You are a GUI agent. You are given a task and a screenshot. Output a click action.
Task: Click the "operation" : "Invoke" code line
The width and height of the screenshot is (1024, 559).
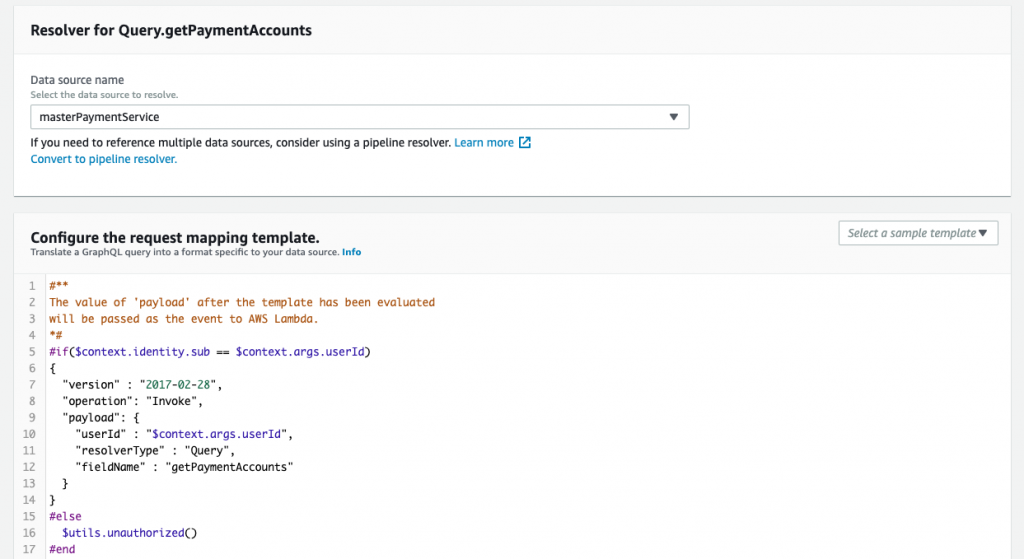[x=133, y=401]
